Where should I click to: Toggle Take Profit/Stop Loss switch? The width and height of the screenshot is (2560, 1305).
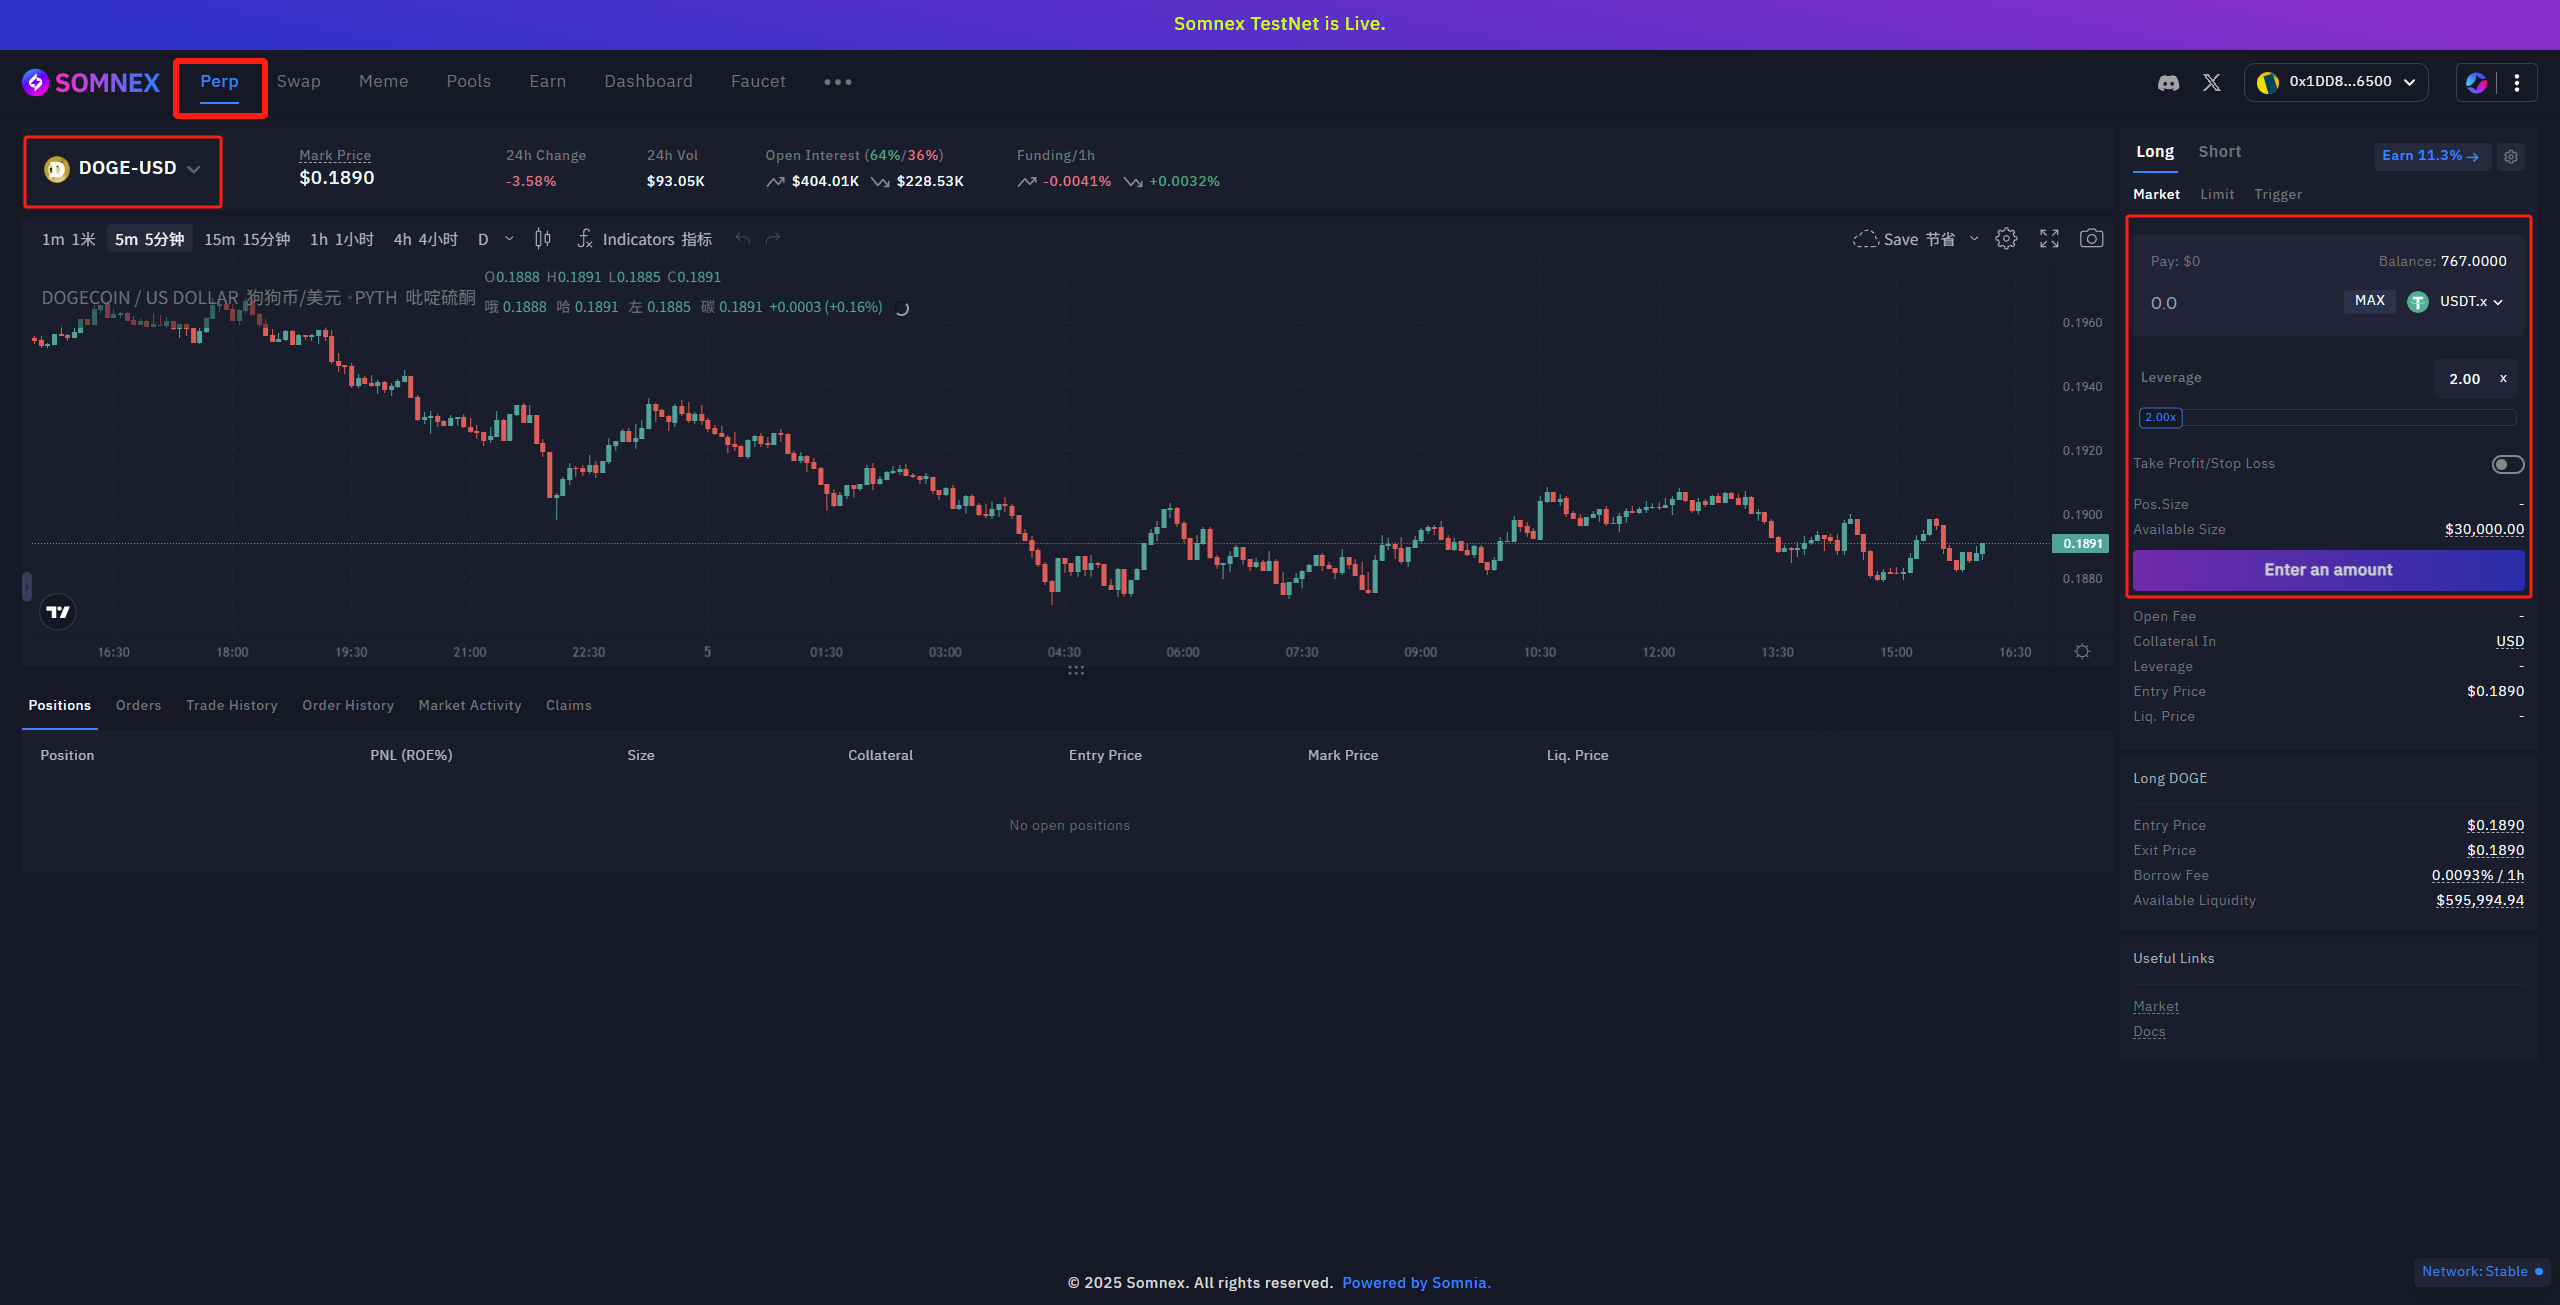coord(2508,464)
